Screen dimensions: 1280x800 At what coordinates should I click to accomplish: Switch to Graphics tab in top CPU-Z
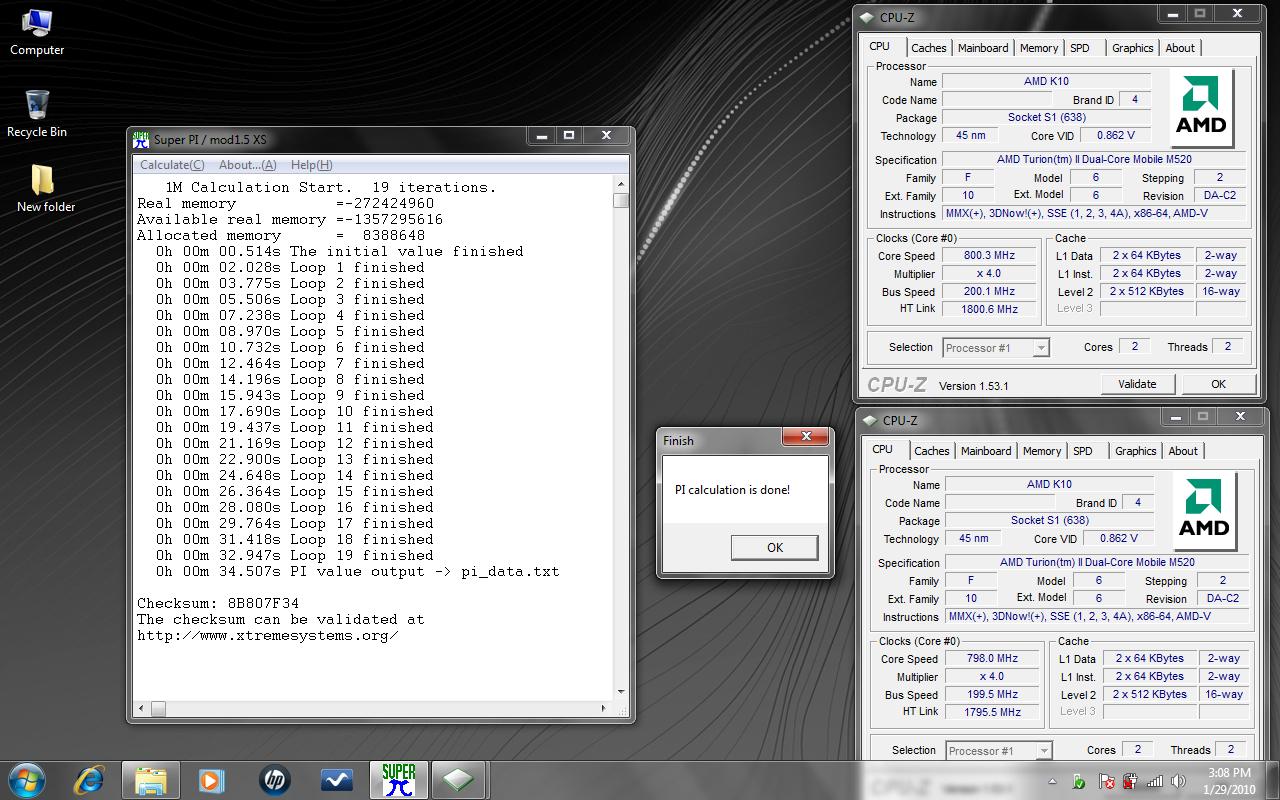1132,48
